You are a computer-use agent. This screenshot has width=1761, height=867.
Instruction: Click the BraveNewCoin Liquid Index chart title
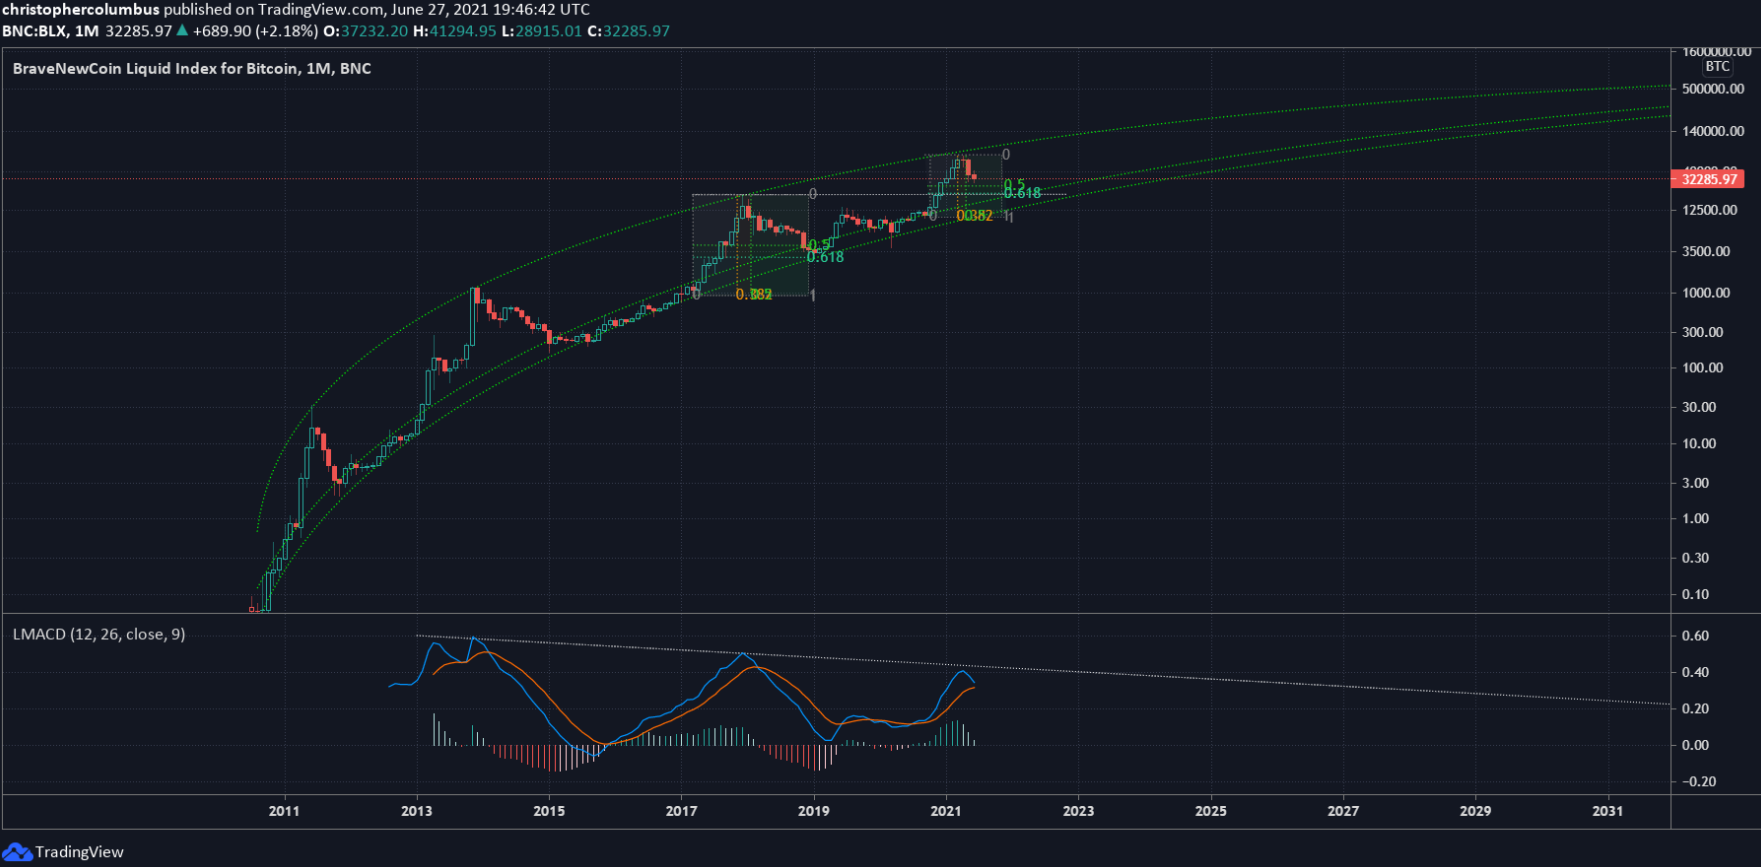(x=191, y=69)
